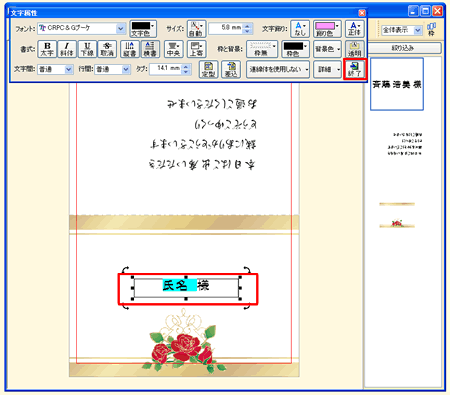Open horizontal alignment 中央 dropdown

pyautogui.click(x=174, y=49)
